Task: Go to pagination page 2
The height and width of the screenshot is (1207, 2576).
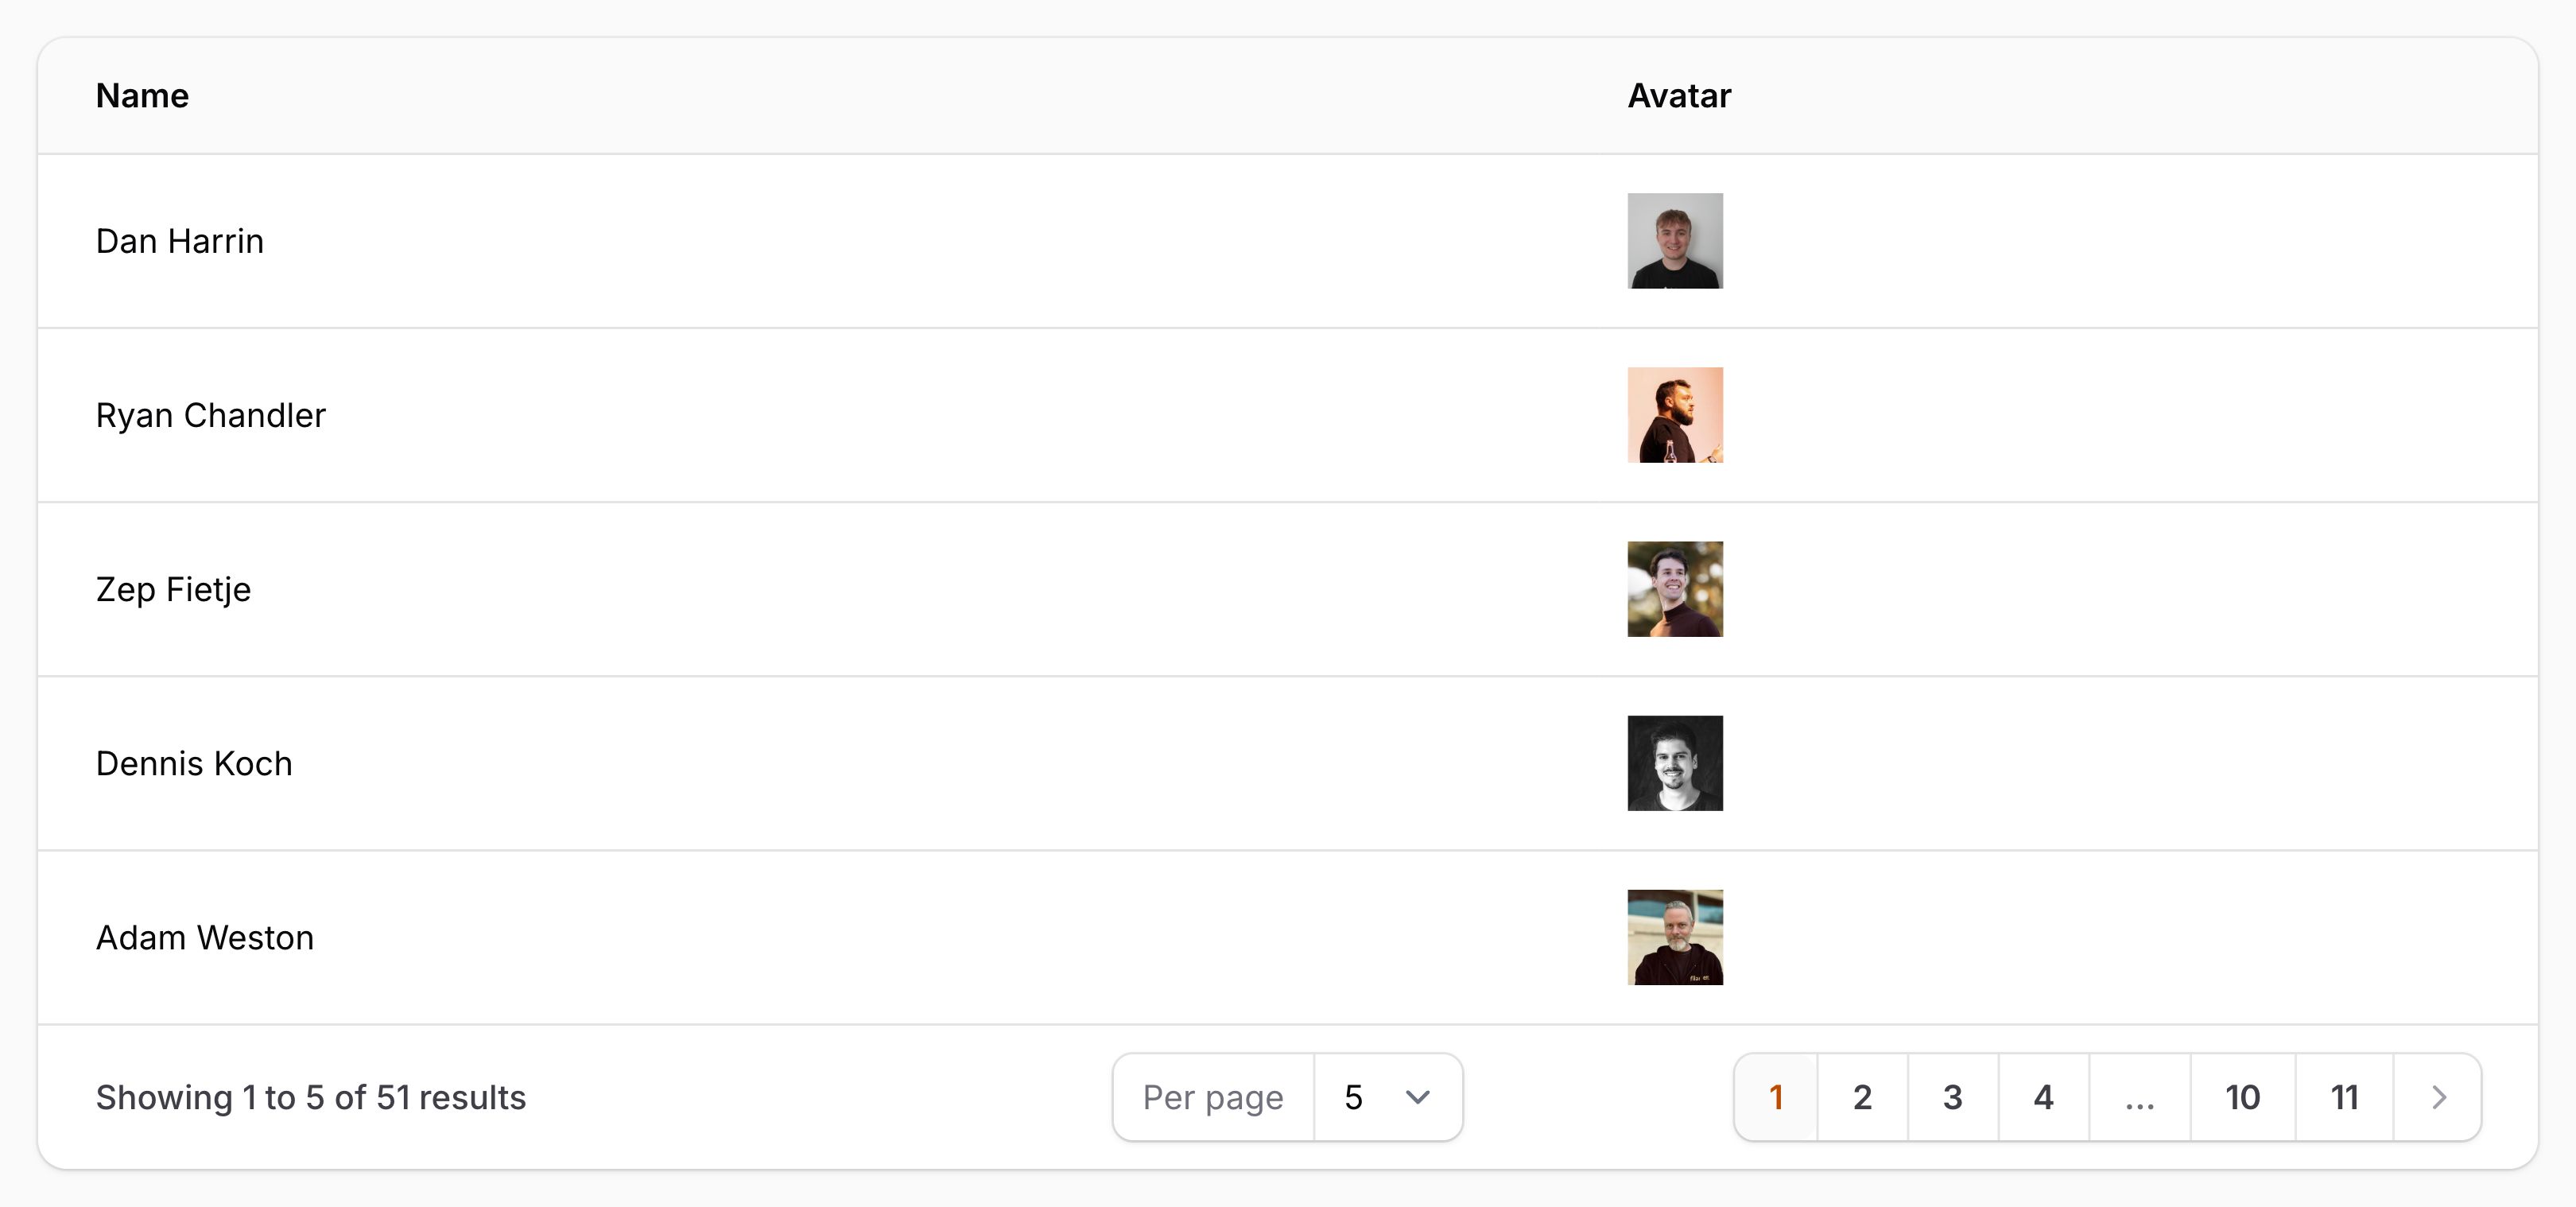Action: pos(1862,1097)
